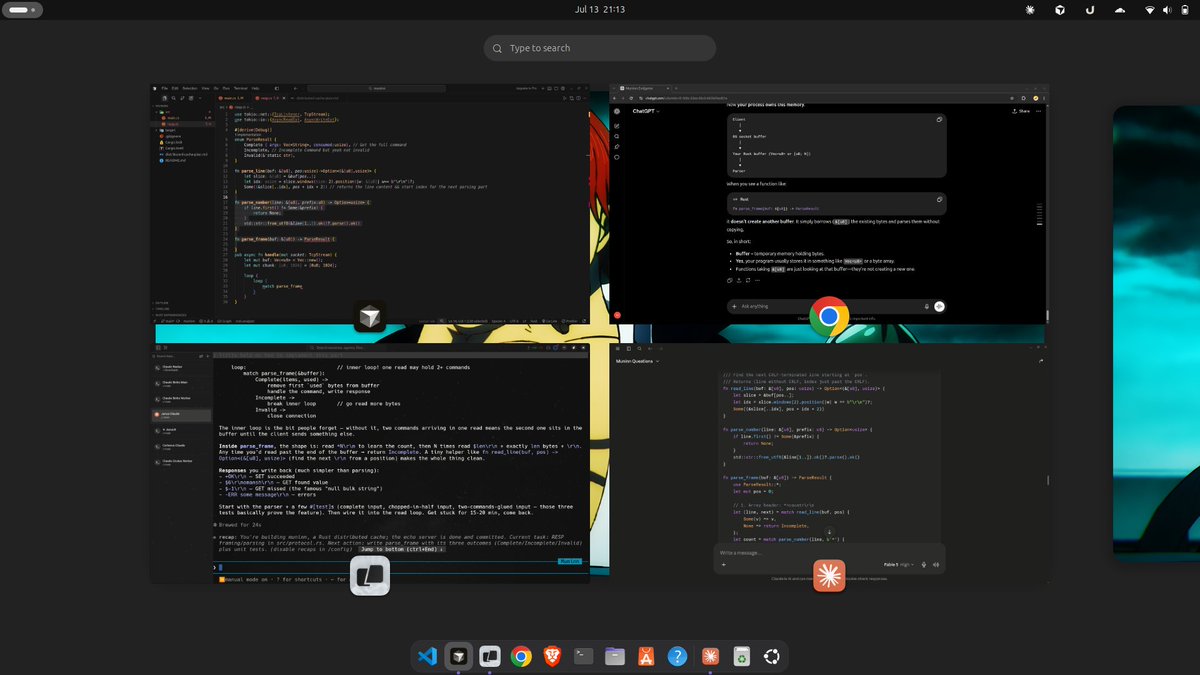The image size is (1200, 675).
Task: Launch Google Chrome from the dock
Action: (521, 657)
